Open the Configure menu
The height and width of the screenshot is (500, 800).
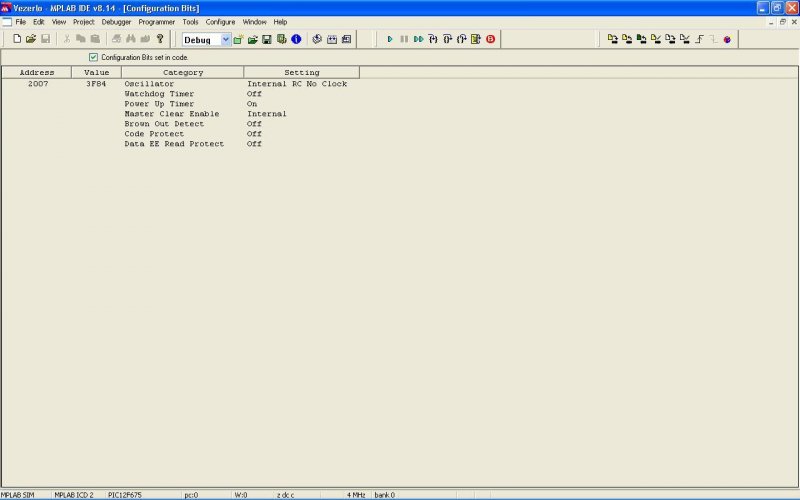tap(220, 22)
